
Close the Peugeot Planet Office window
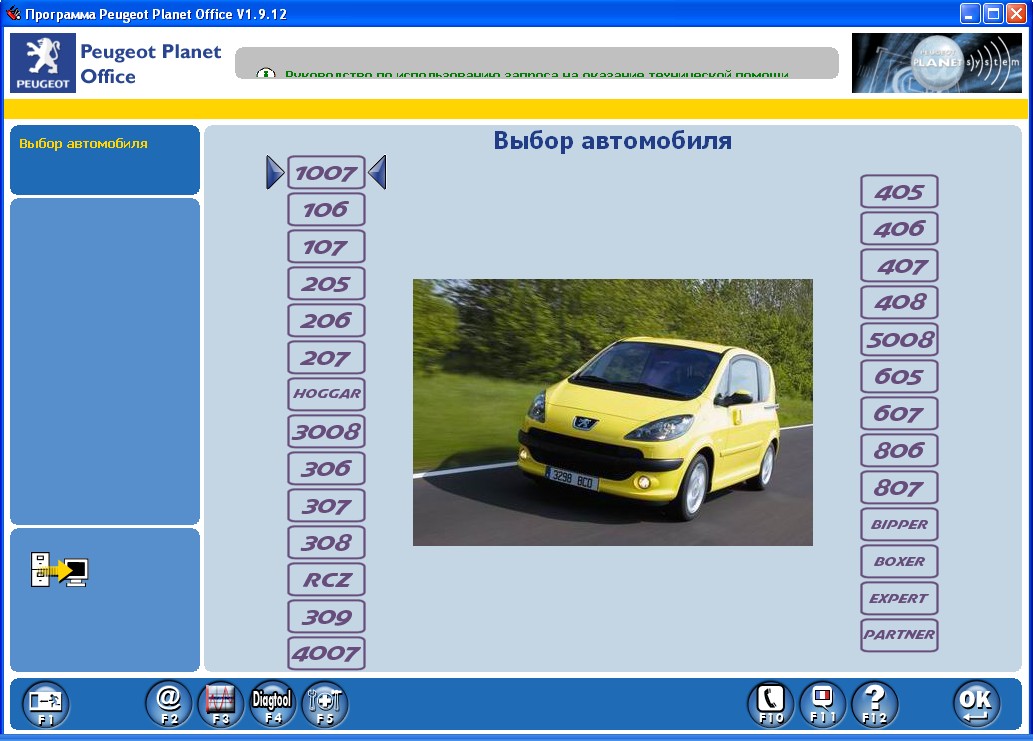pos(1017,13)
